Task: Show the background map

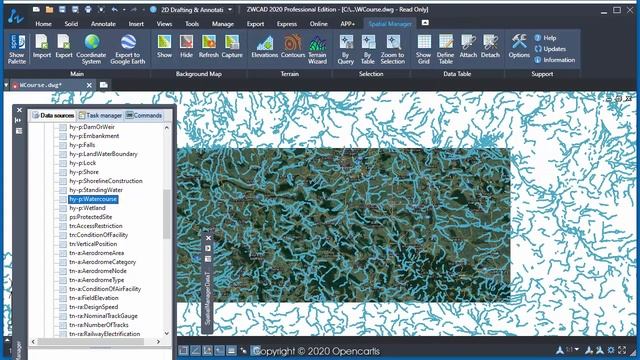Action: [x=164, y=46]
